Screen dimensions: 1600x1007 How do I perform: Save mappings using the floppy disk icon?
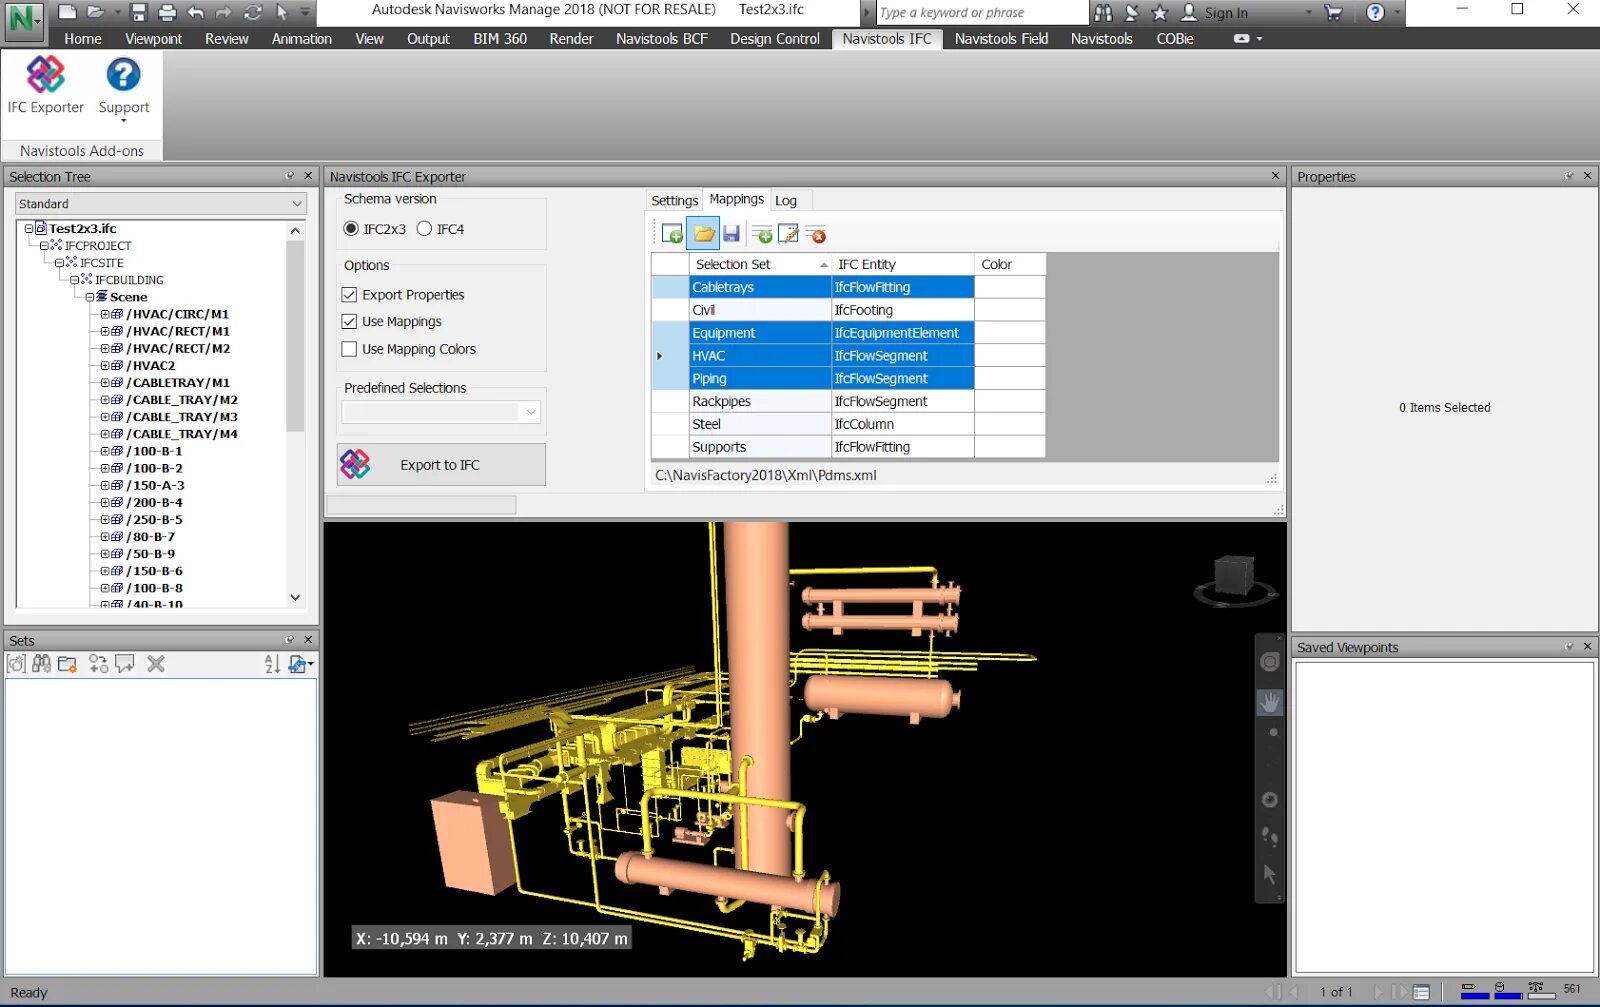pos(731,234)
